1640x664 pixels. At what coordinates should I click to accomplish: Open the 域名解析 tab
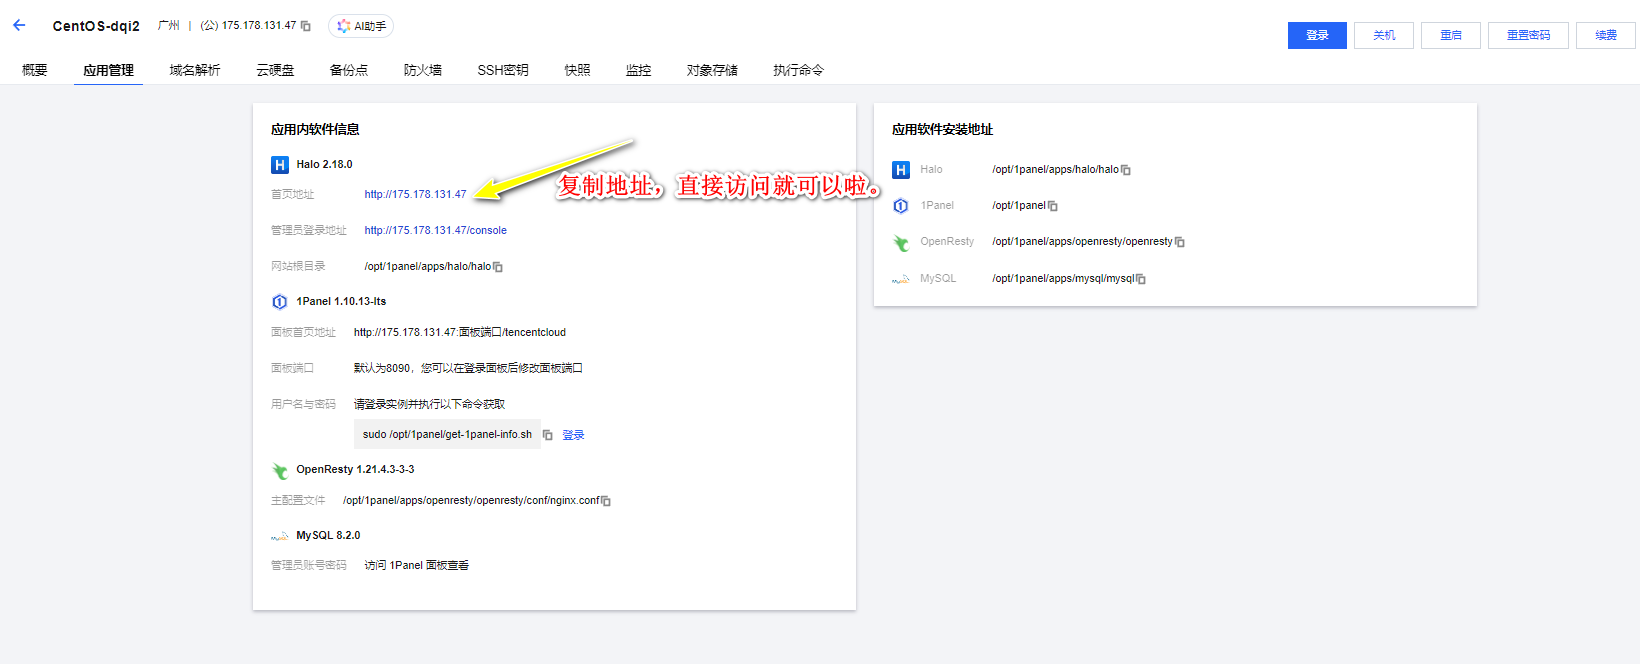[x=195, y=70]
